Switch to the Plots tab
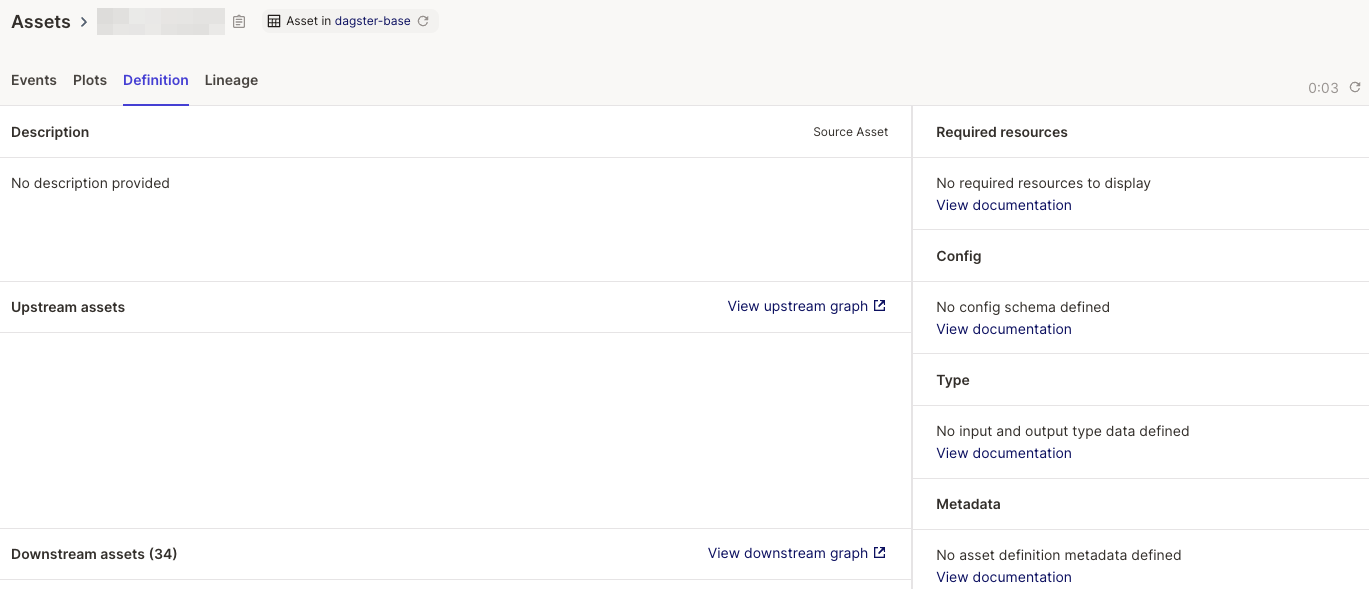1369x589 pixels. pyautogui.click(x=89, y=80)
